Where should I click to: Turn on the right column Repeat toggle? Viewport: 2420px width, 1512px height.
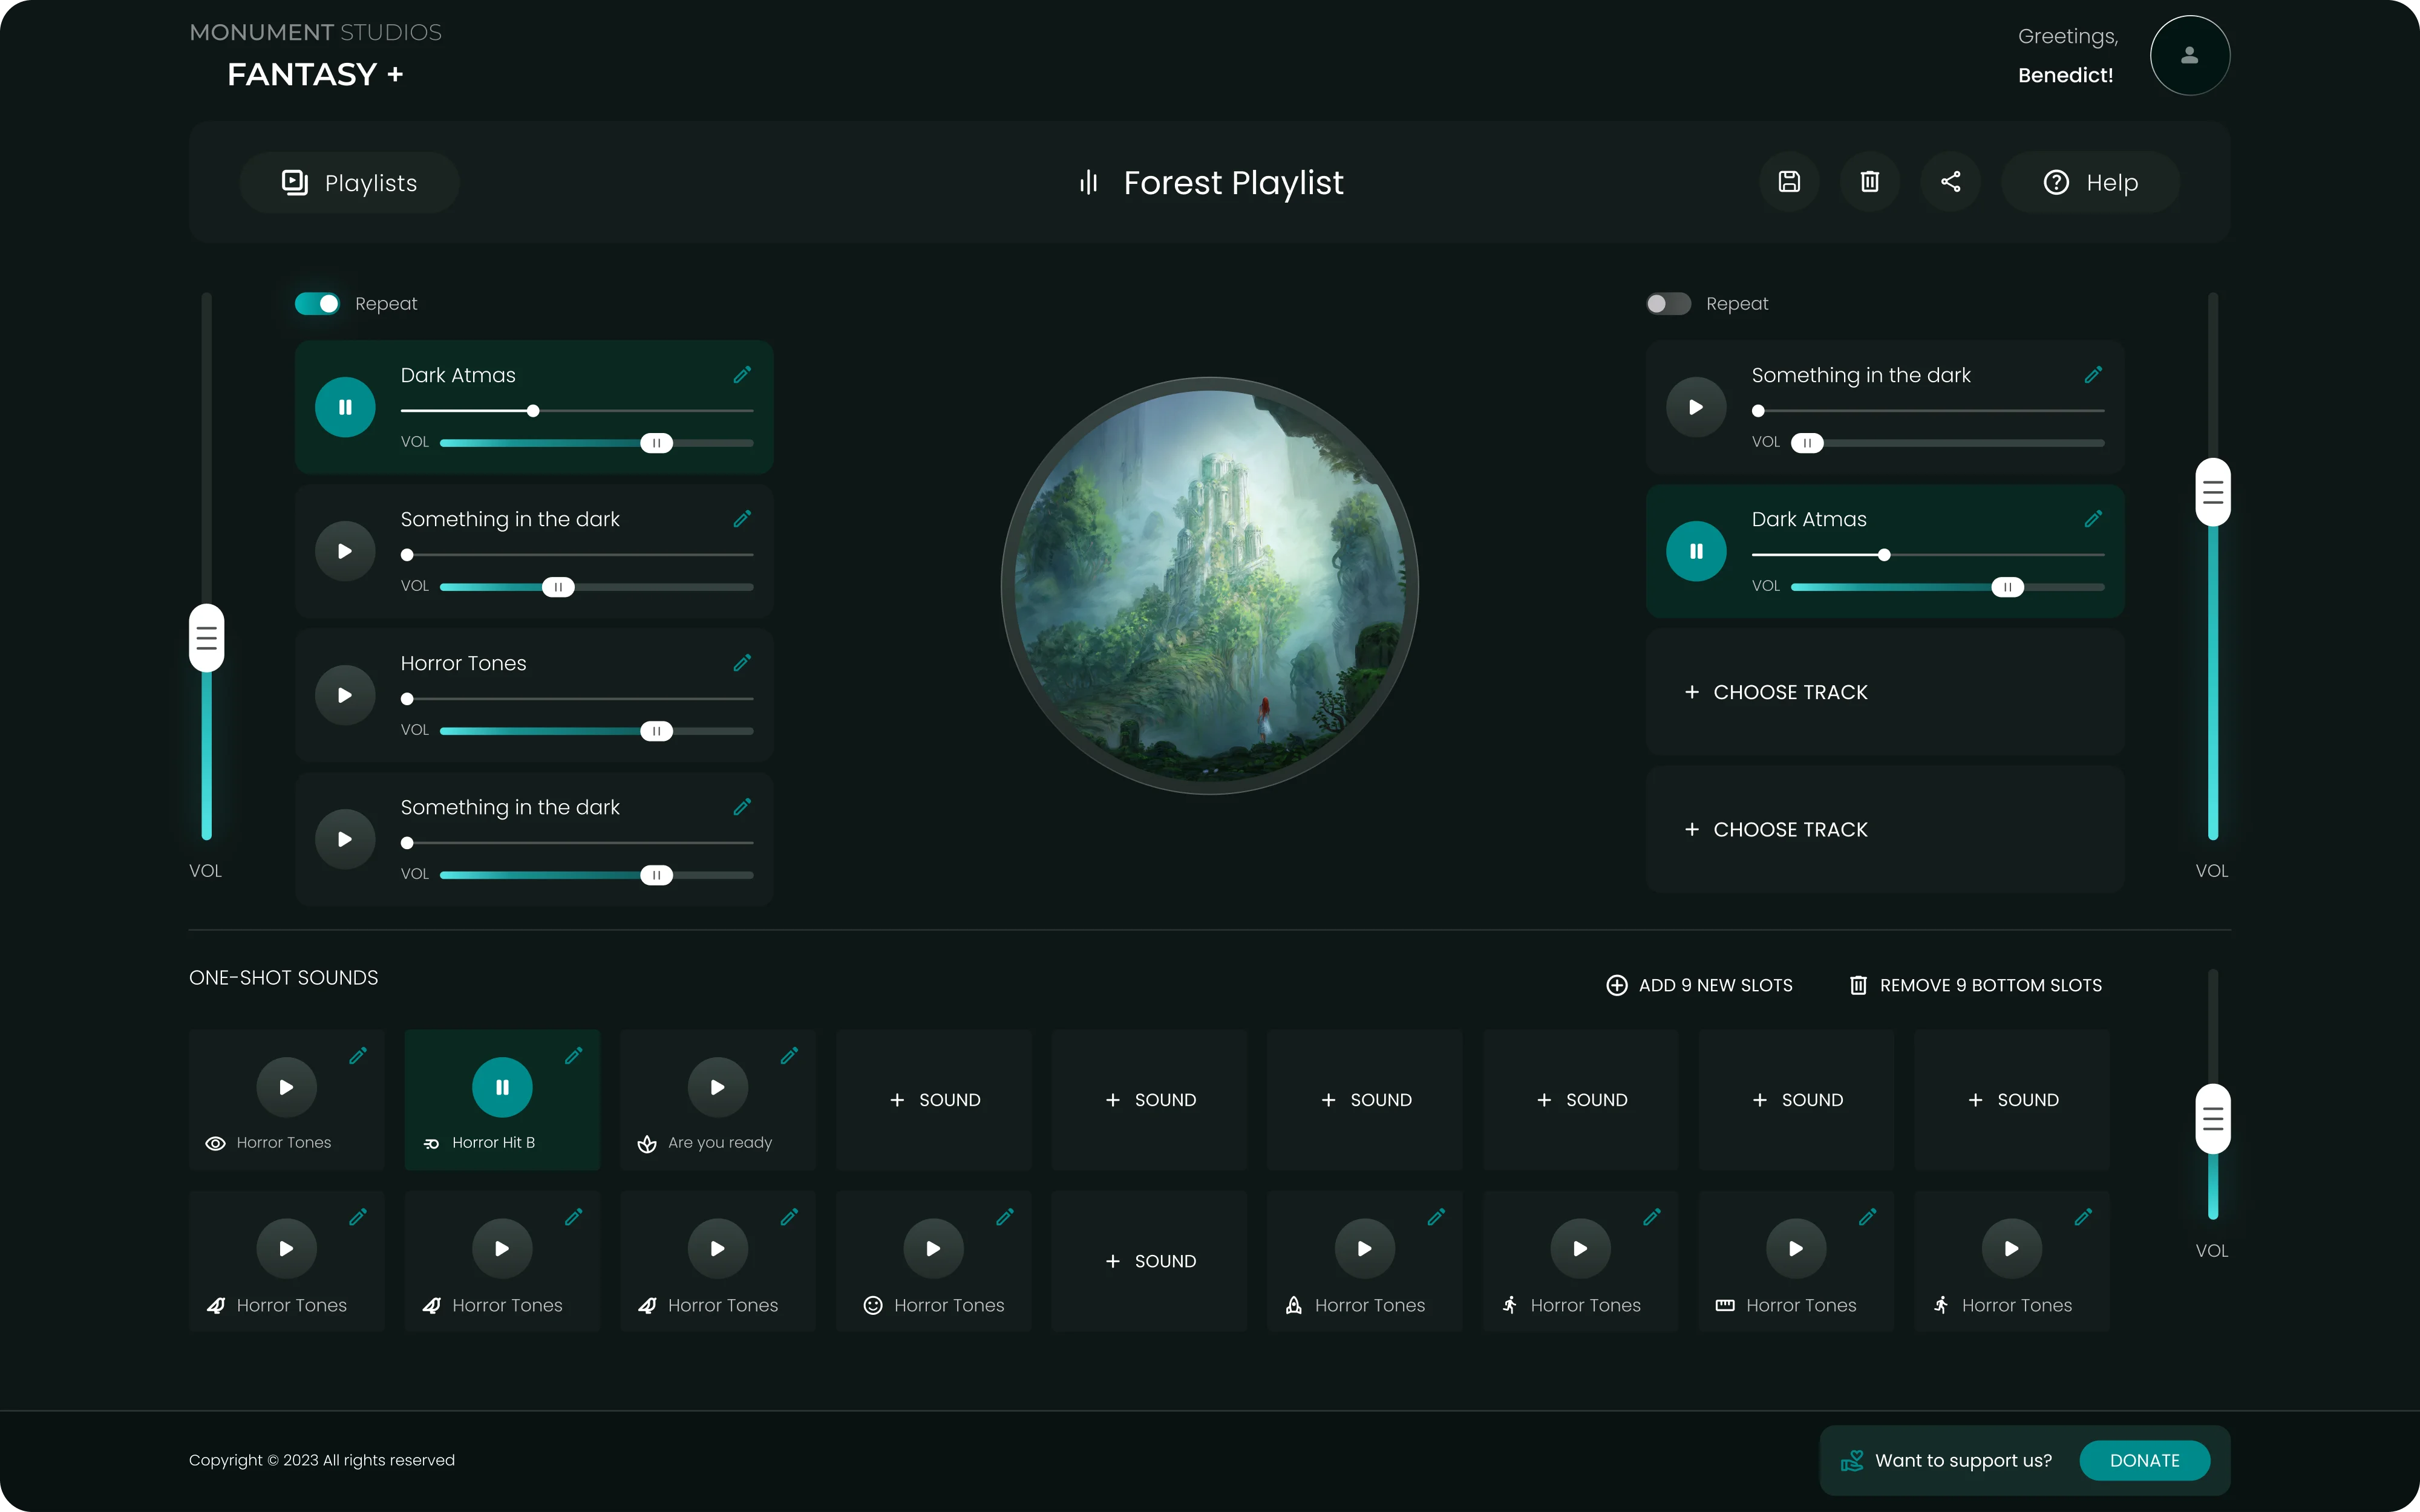click(1668, 303)
